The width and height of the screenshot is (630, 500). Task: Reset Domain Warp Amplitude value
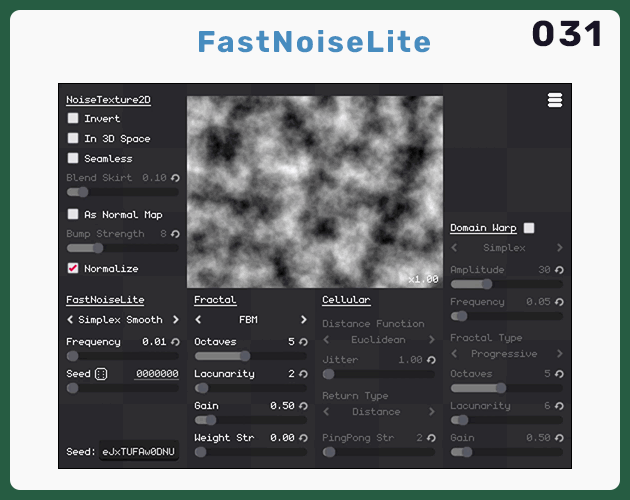coord(559,270)
